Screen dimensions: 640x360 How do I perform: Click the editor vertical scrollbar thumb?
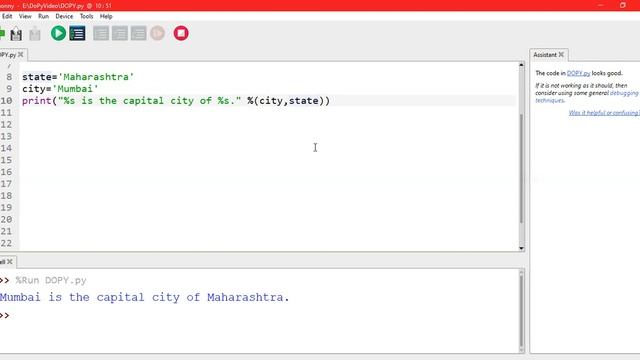521,168
